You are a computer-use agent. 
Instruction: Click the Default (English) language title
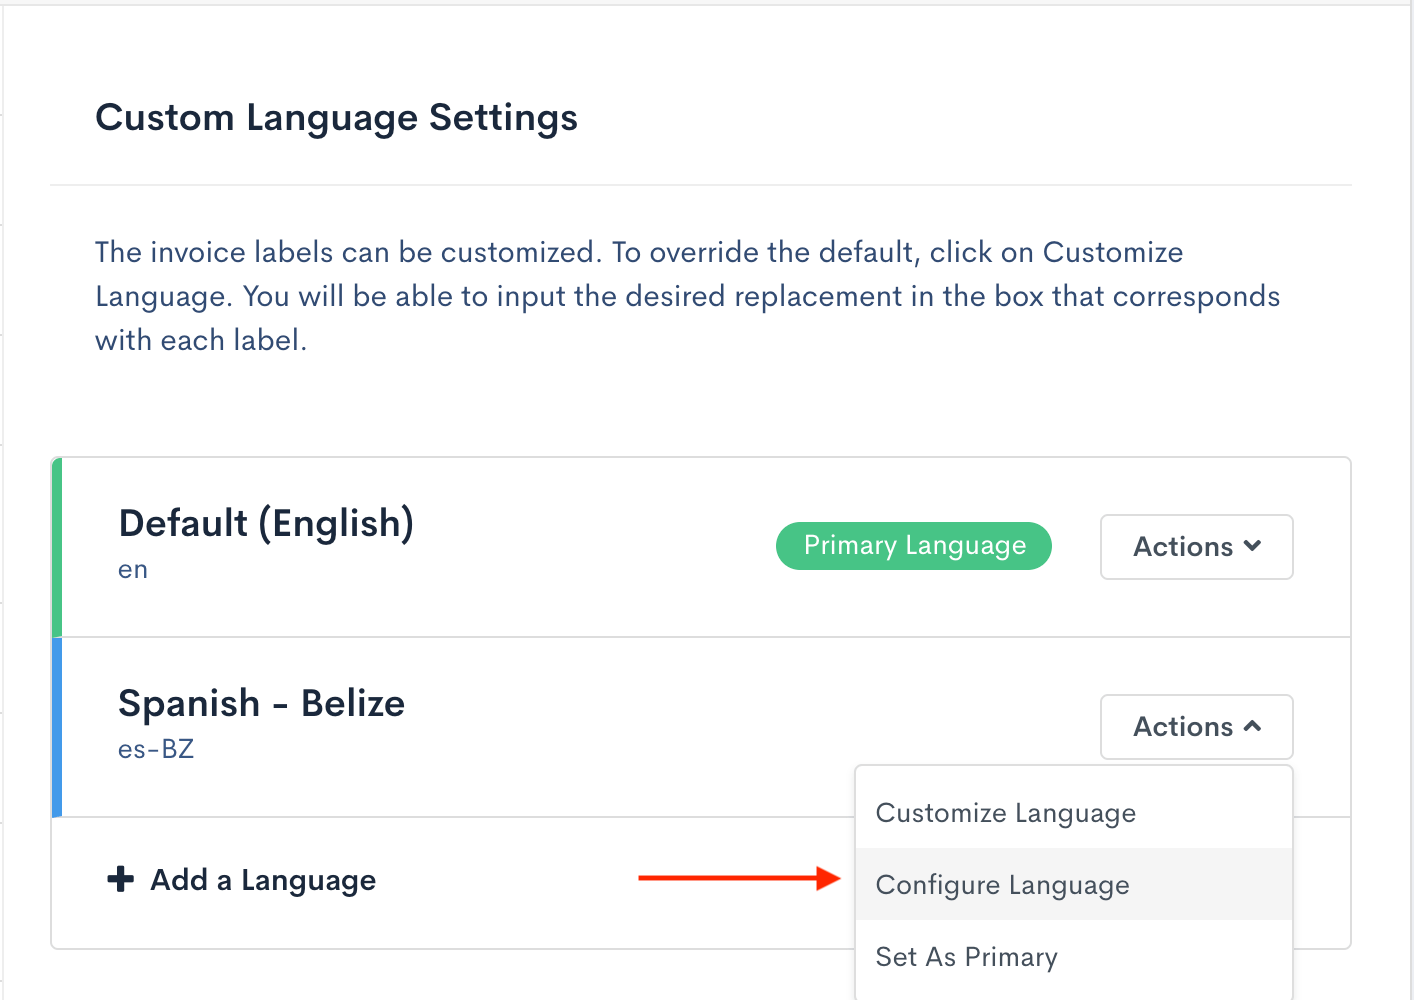[266, 523]
